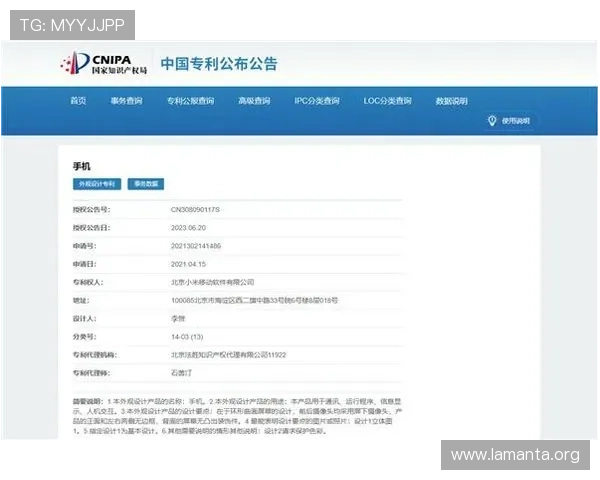
Task: Click the agent name next to 专利代理师
Action: click(x=181, y=373)
